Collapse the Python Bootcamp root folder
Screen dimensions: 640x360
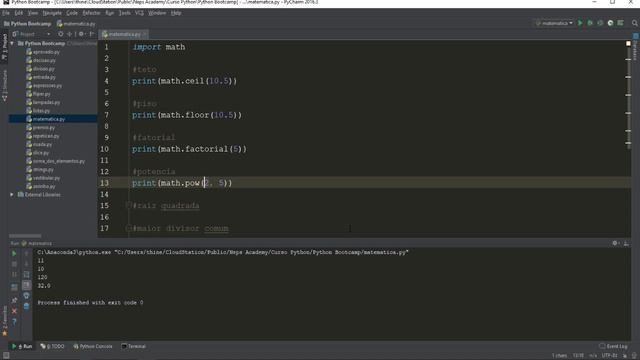coord(12,43)
